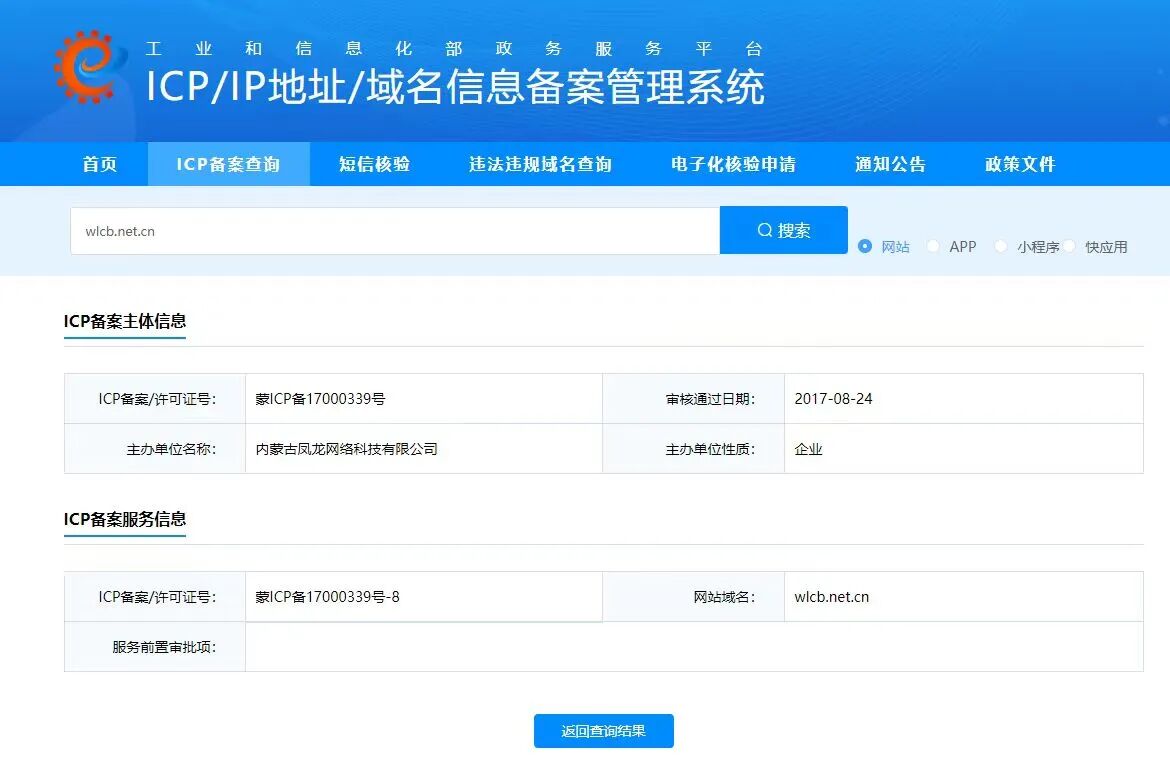The image size is (1170, 780).
Task: Open the 电子化核验申请 tab
Action: pyautogui.click(x=733, y=164)
